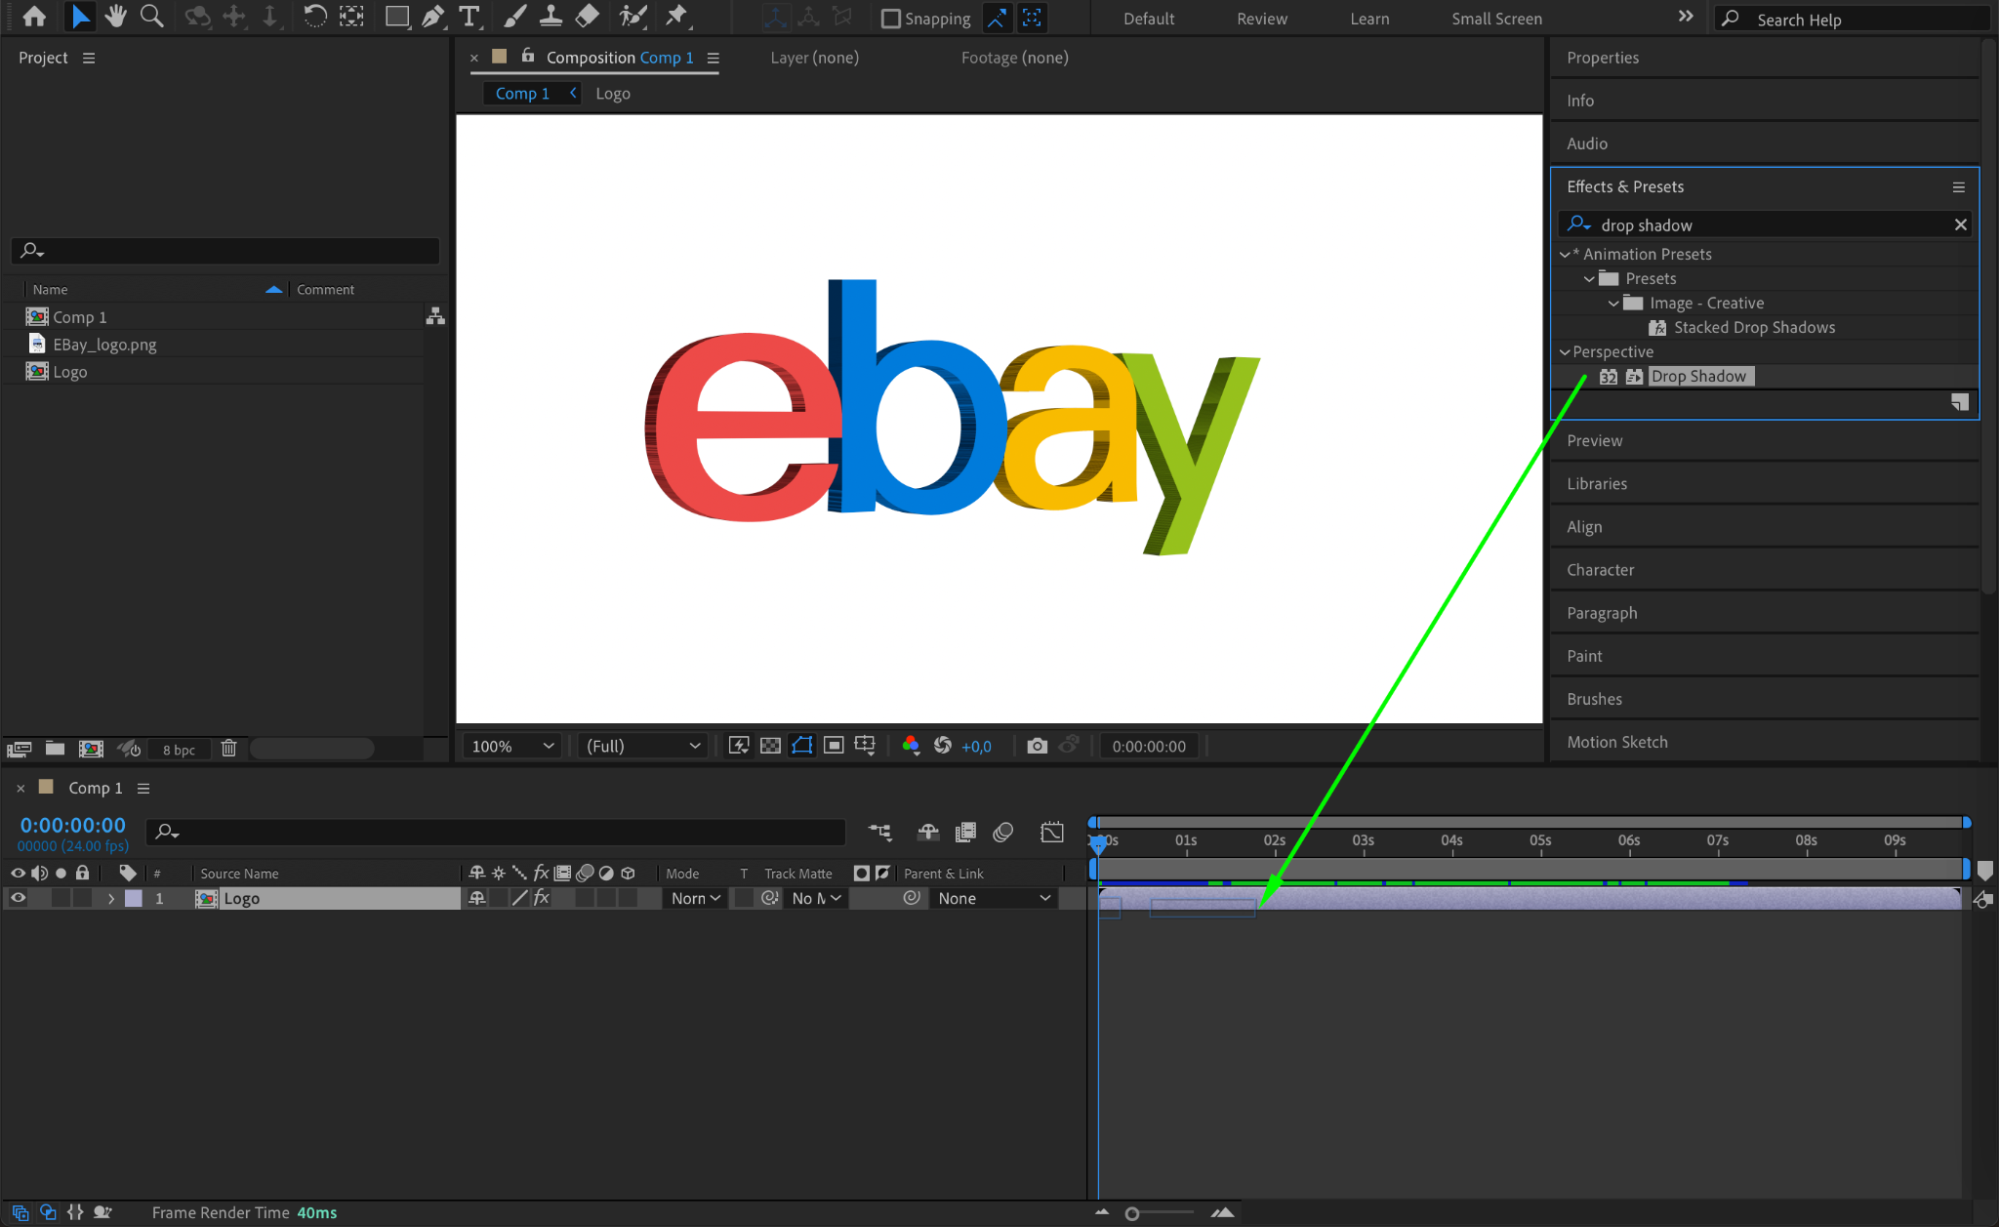Select the Pen tool
1999x1227 pixels.
tap(433, 16)
